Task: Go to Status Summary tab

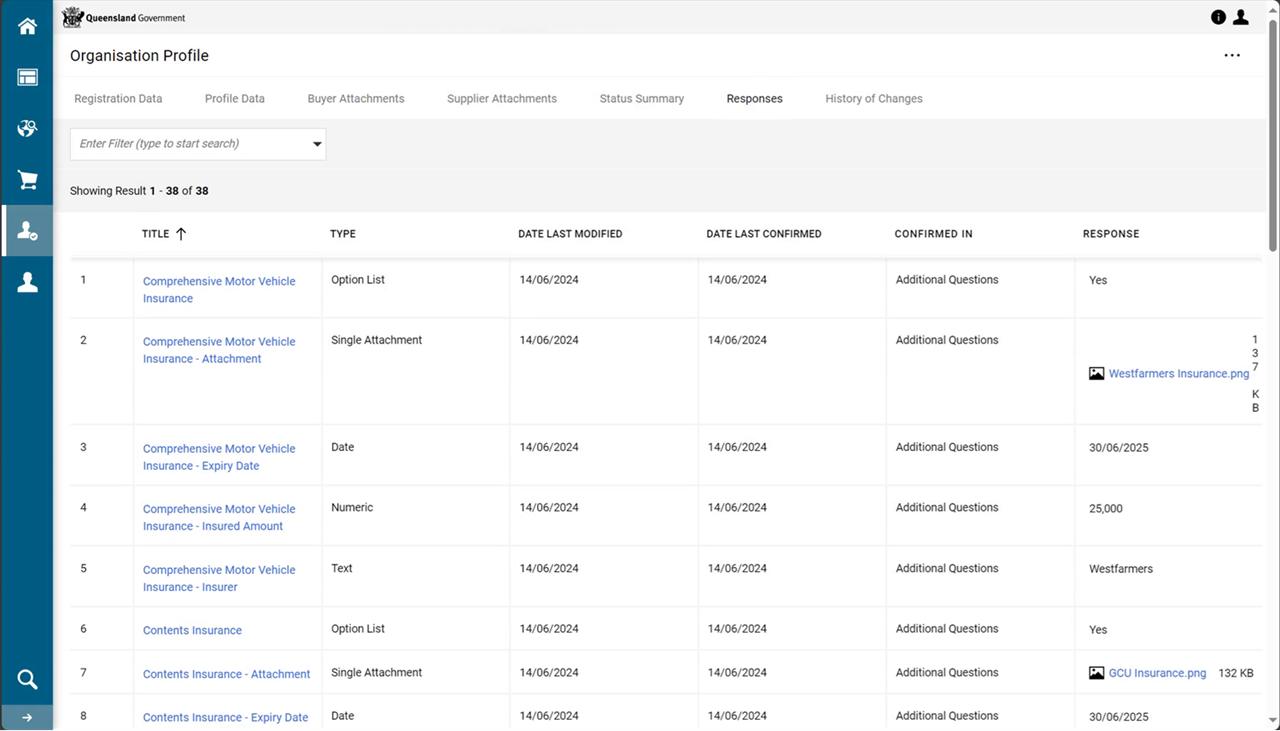Action: [x=642, y=99]
